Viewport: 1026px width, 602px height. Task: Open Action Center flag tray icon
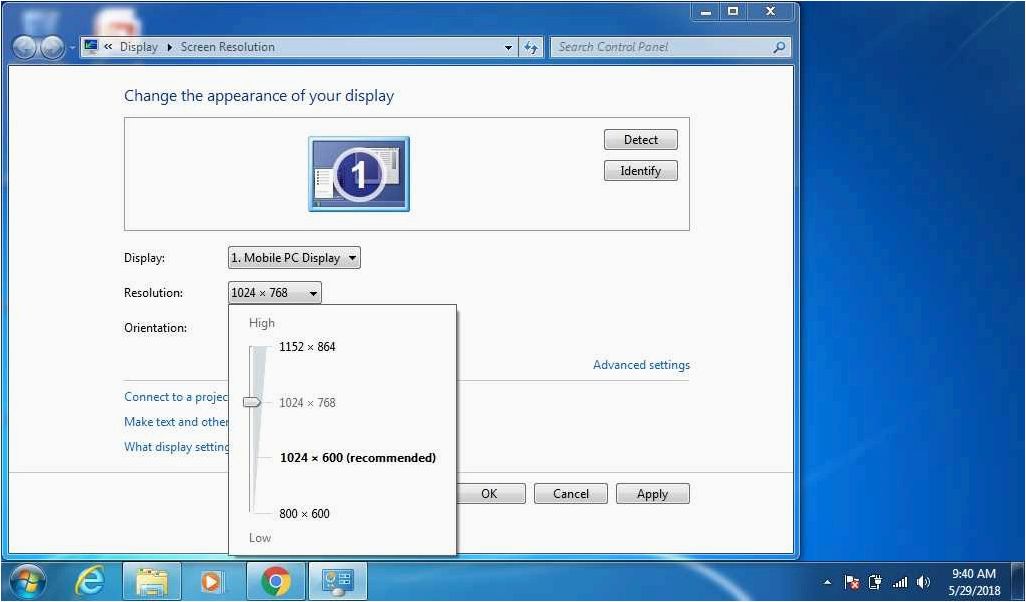[x=851, y=582]
